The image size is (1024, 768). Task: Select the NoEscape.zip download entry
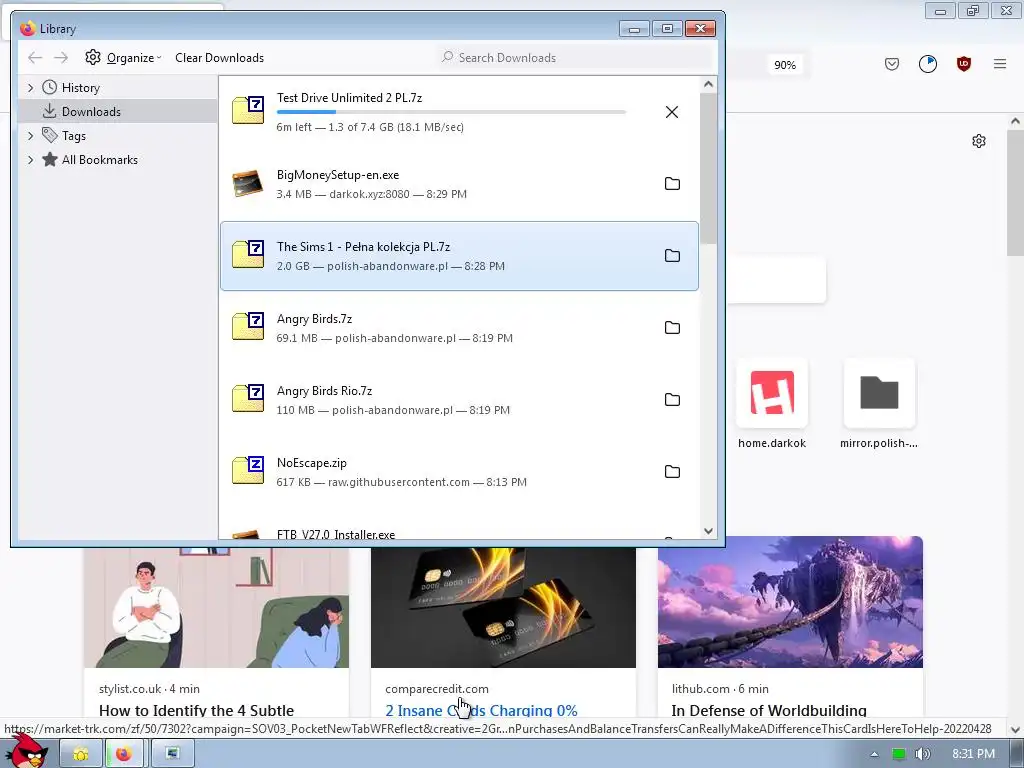[459, 472]
